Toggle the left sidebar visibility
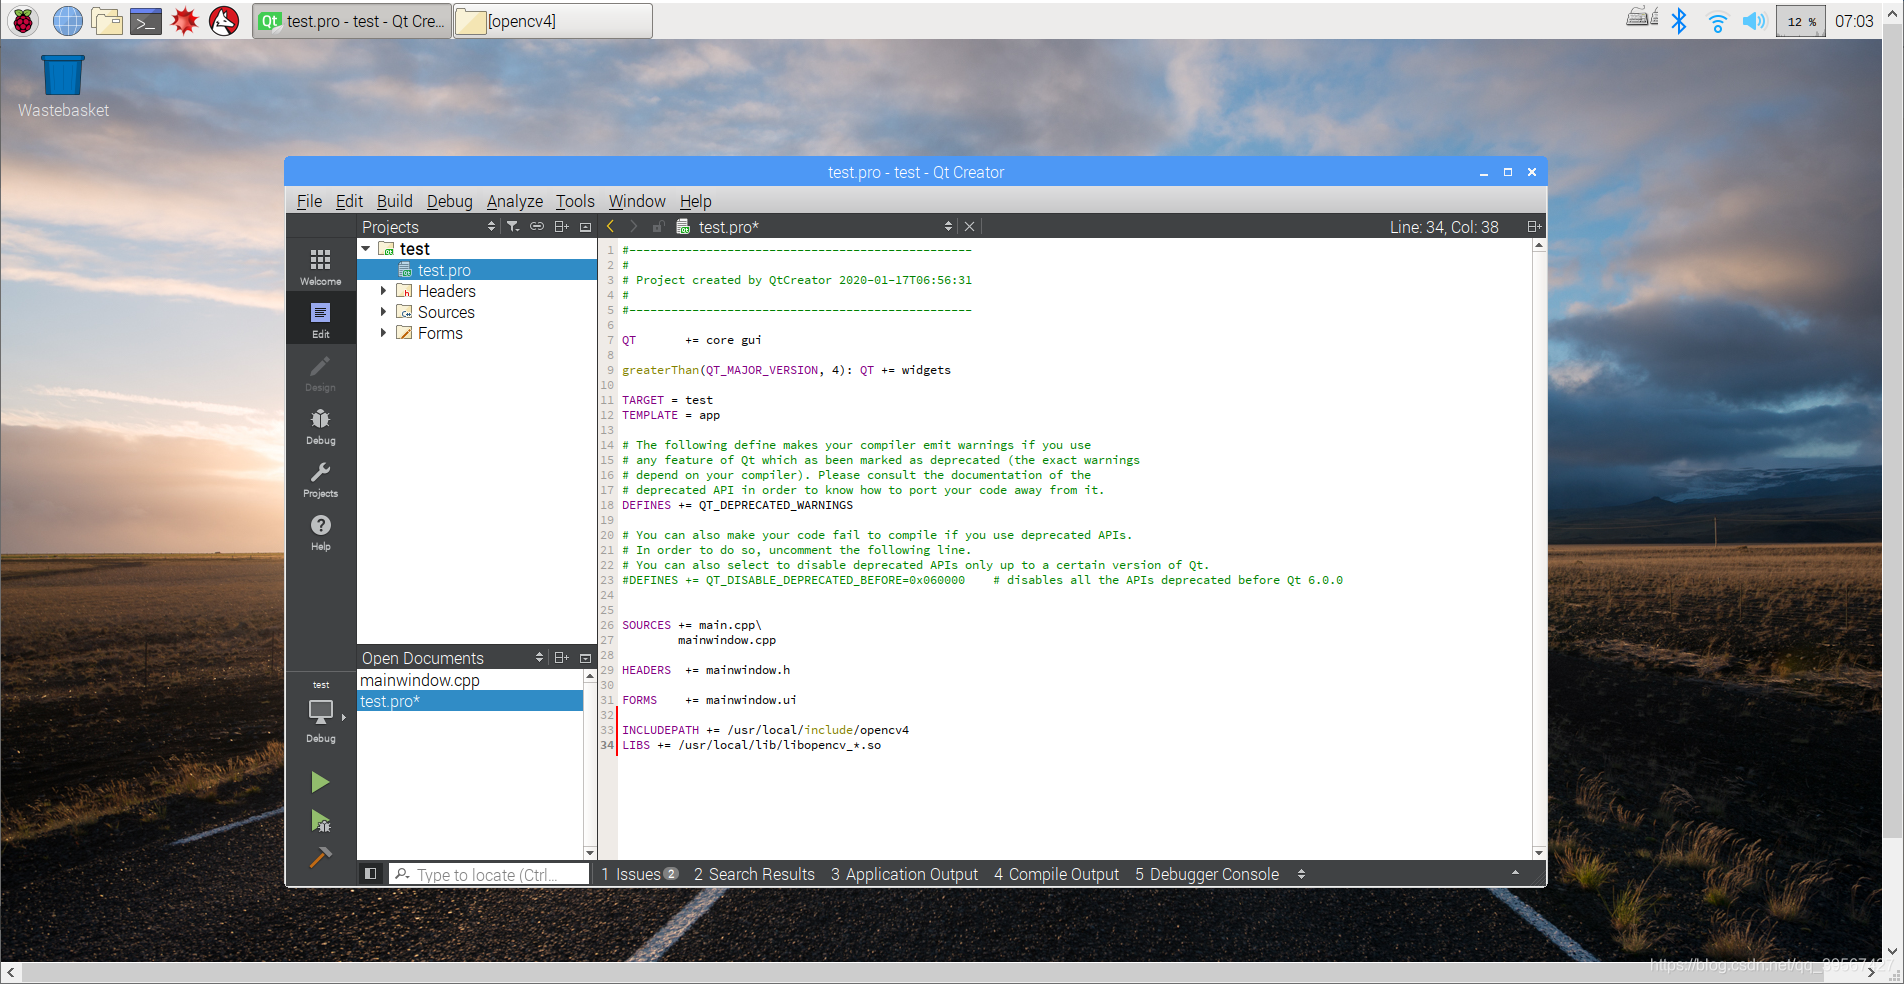This screenshot has width=1904, height=984. [x=370, y=874]
